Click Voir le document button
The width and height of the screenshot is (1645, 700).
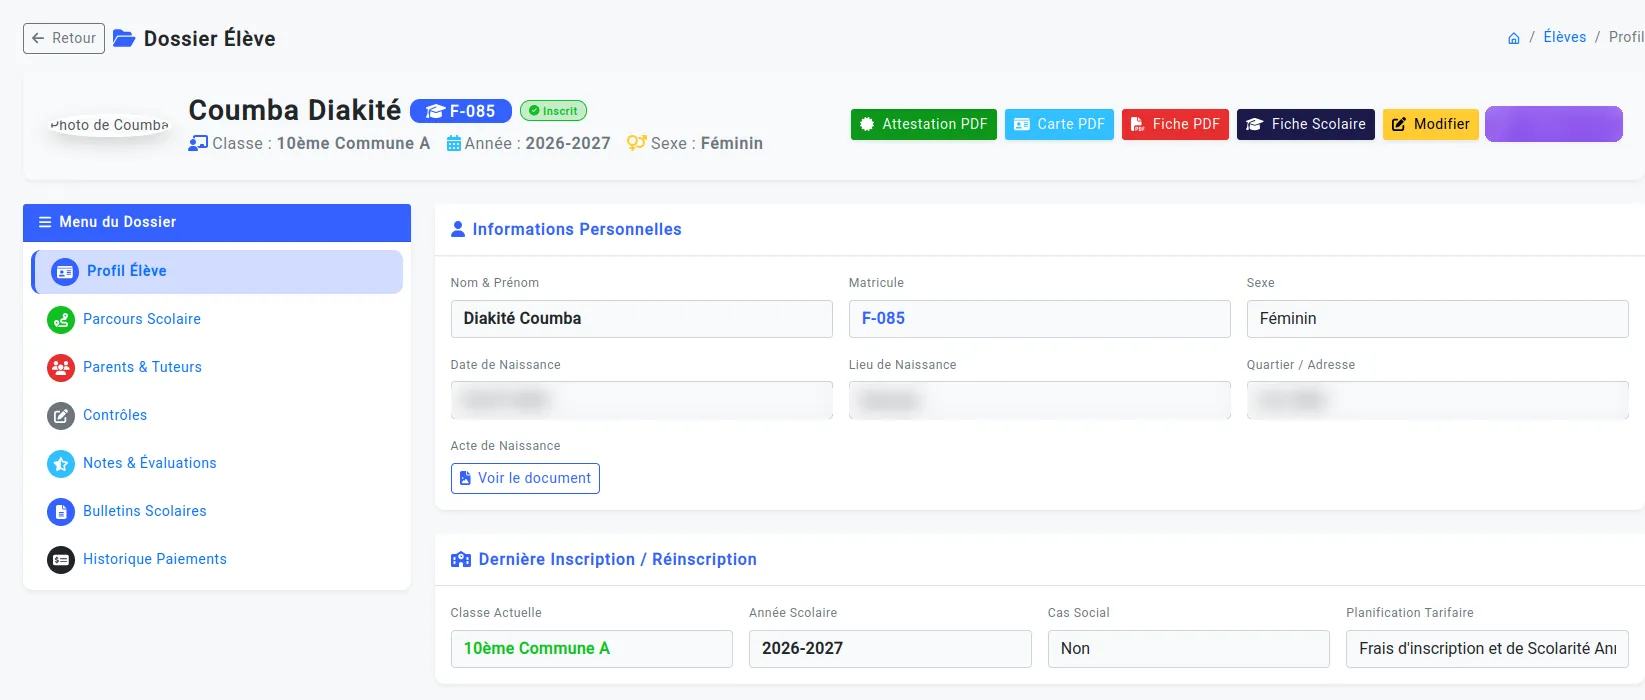[x=525, y=478]
